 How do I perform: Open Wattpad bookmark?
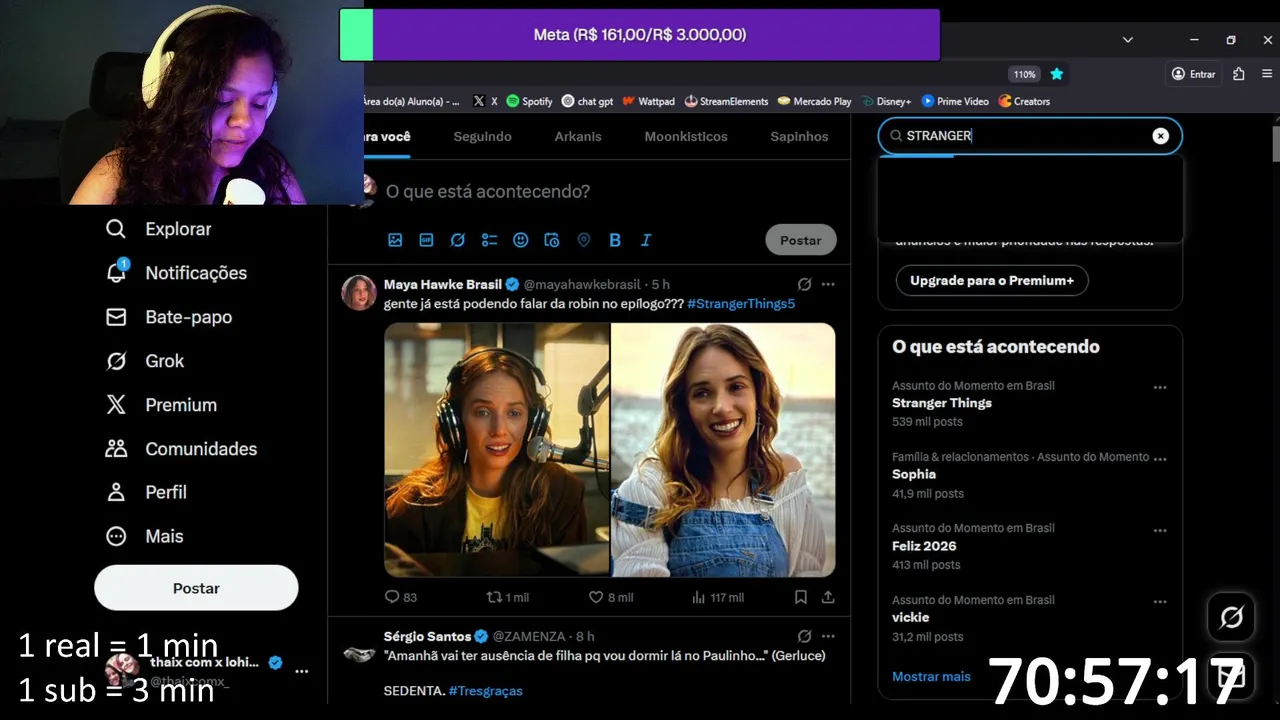[648, 101]
